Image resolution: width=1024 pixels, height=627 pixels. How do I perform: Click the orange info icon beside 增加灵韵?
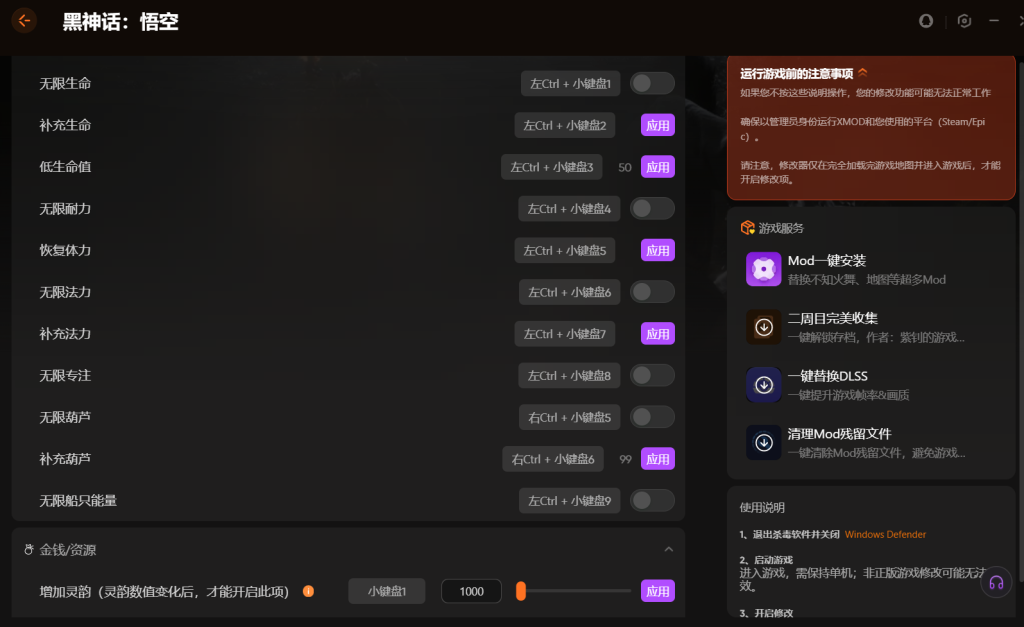(308, 591)
